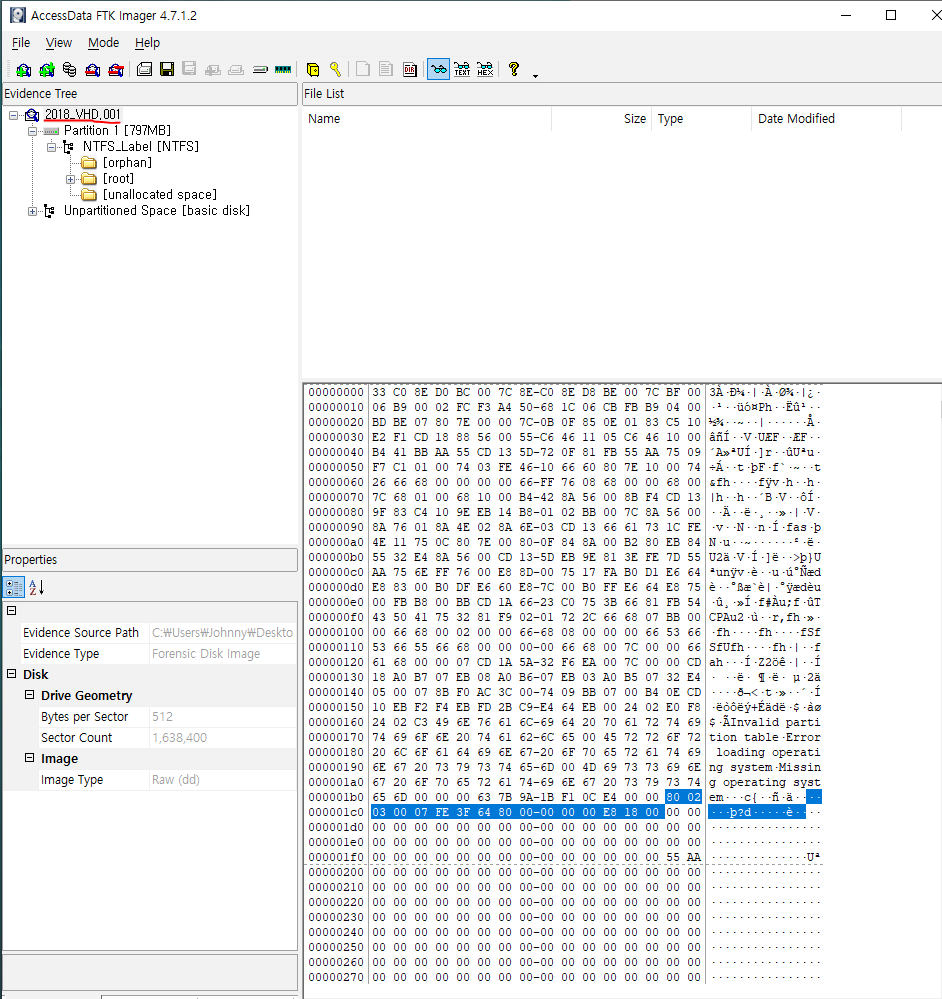Click the File List panel title
Screen dimensions: 942x999
(324, 94)
